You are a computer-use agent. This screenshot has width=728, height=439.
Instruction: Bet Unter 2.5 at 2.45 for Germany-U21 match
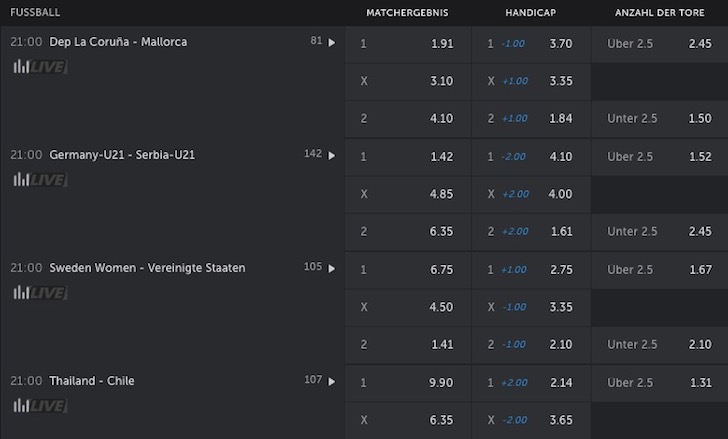[660, 232]
